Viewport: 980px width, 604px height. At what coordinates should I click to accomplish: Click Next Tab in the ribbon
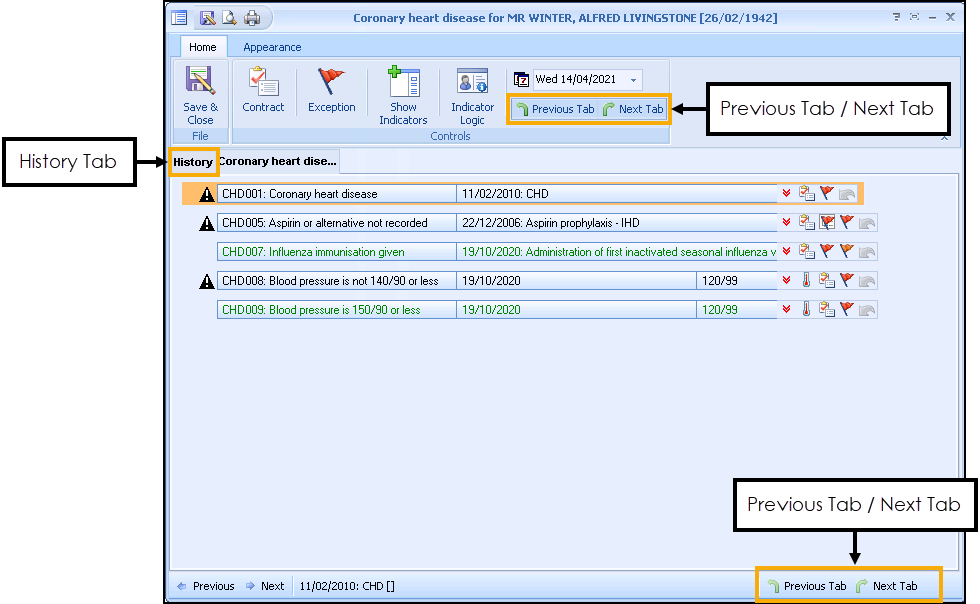tap(633, 109)
